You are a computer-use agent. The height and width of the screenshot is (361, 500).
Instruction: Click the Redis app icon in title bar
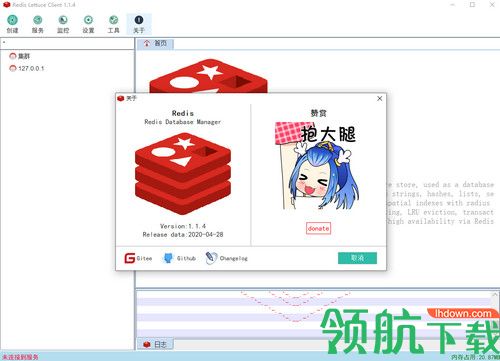pos(6,5)
